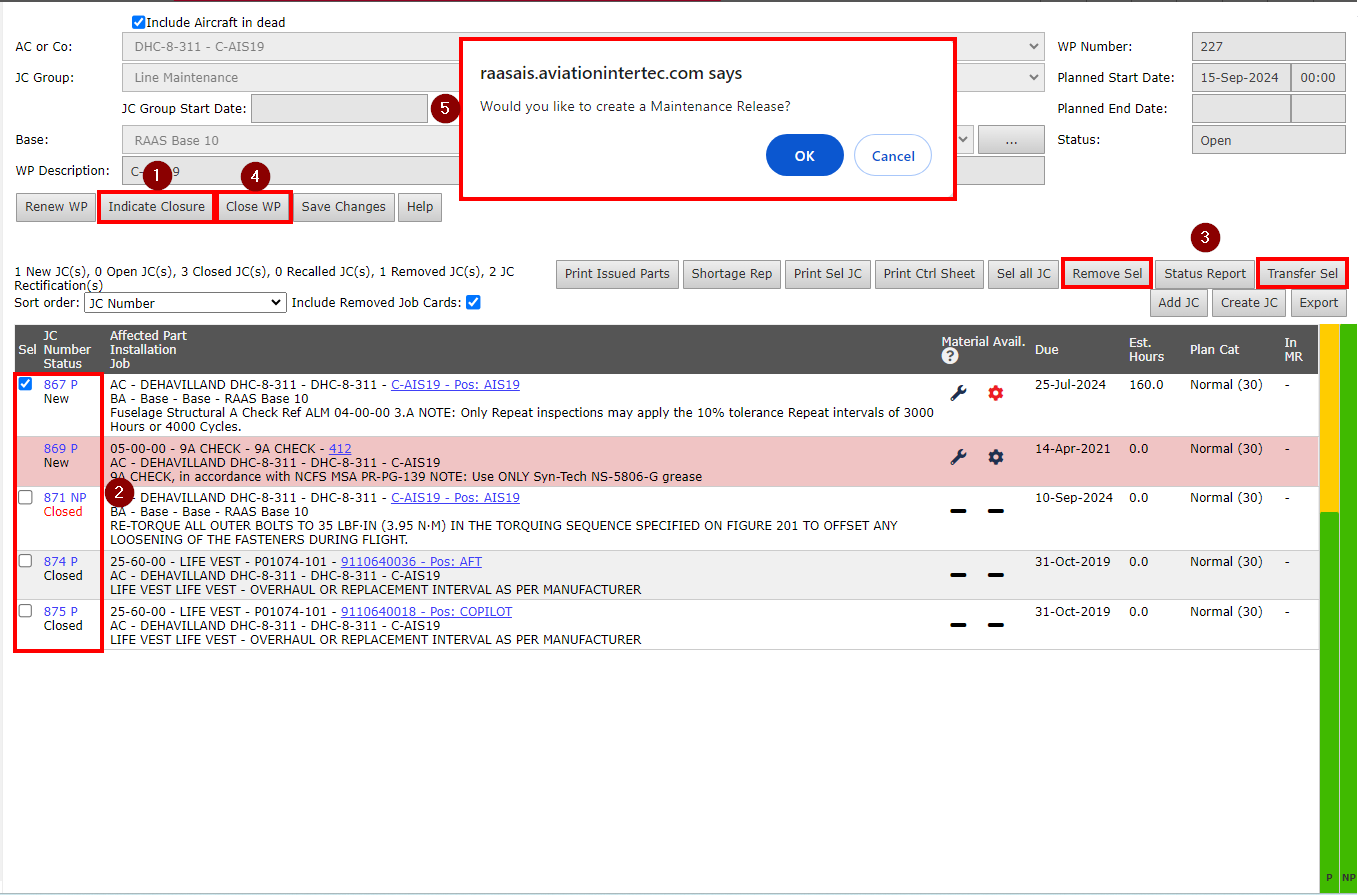Click the yellow segment of the P progress bar

click(1329, 420)
